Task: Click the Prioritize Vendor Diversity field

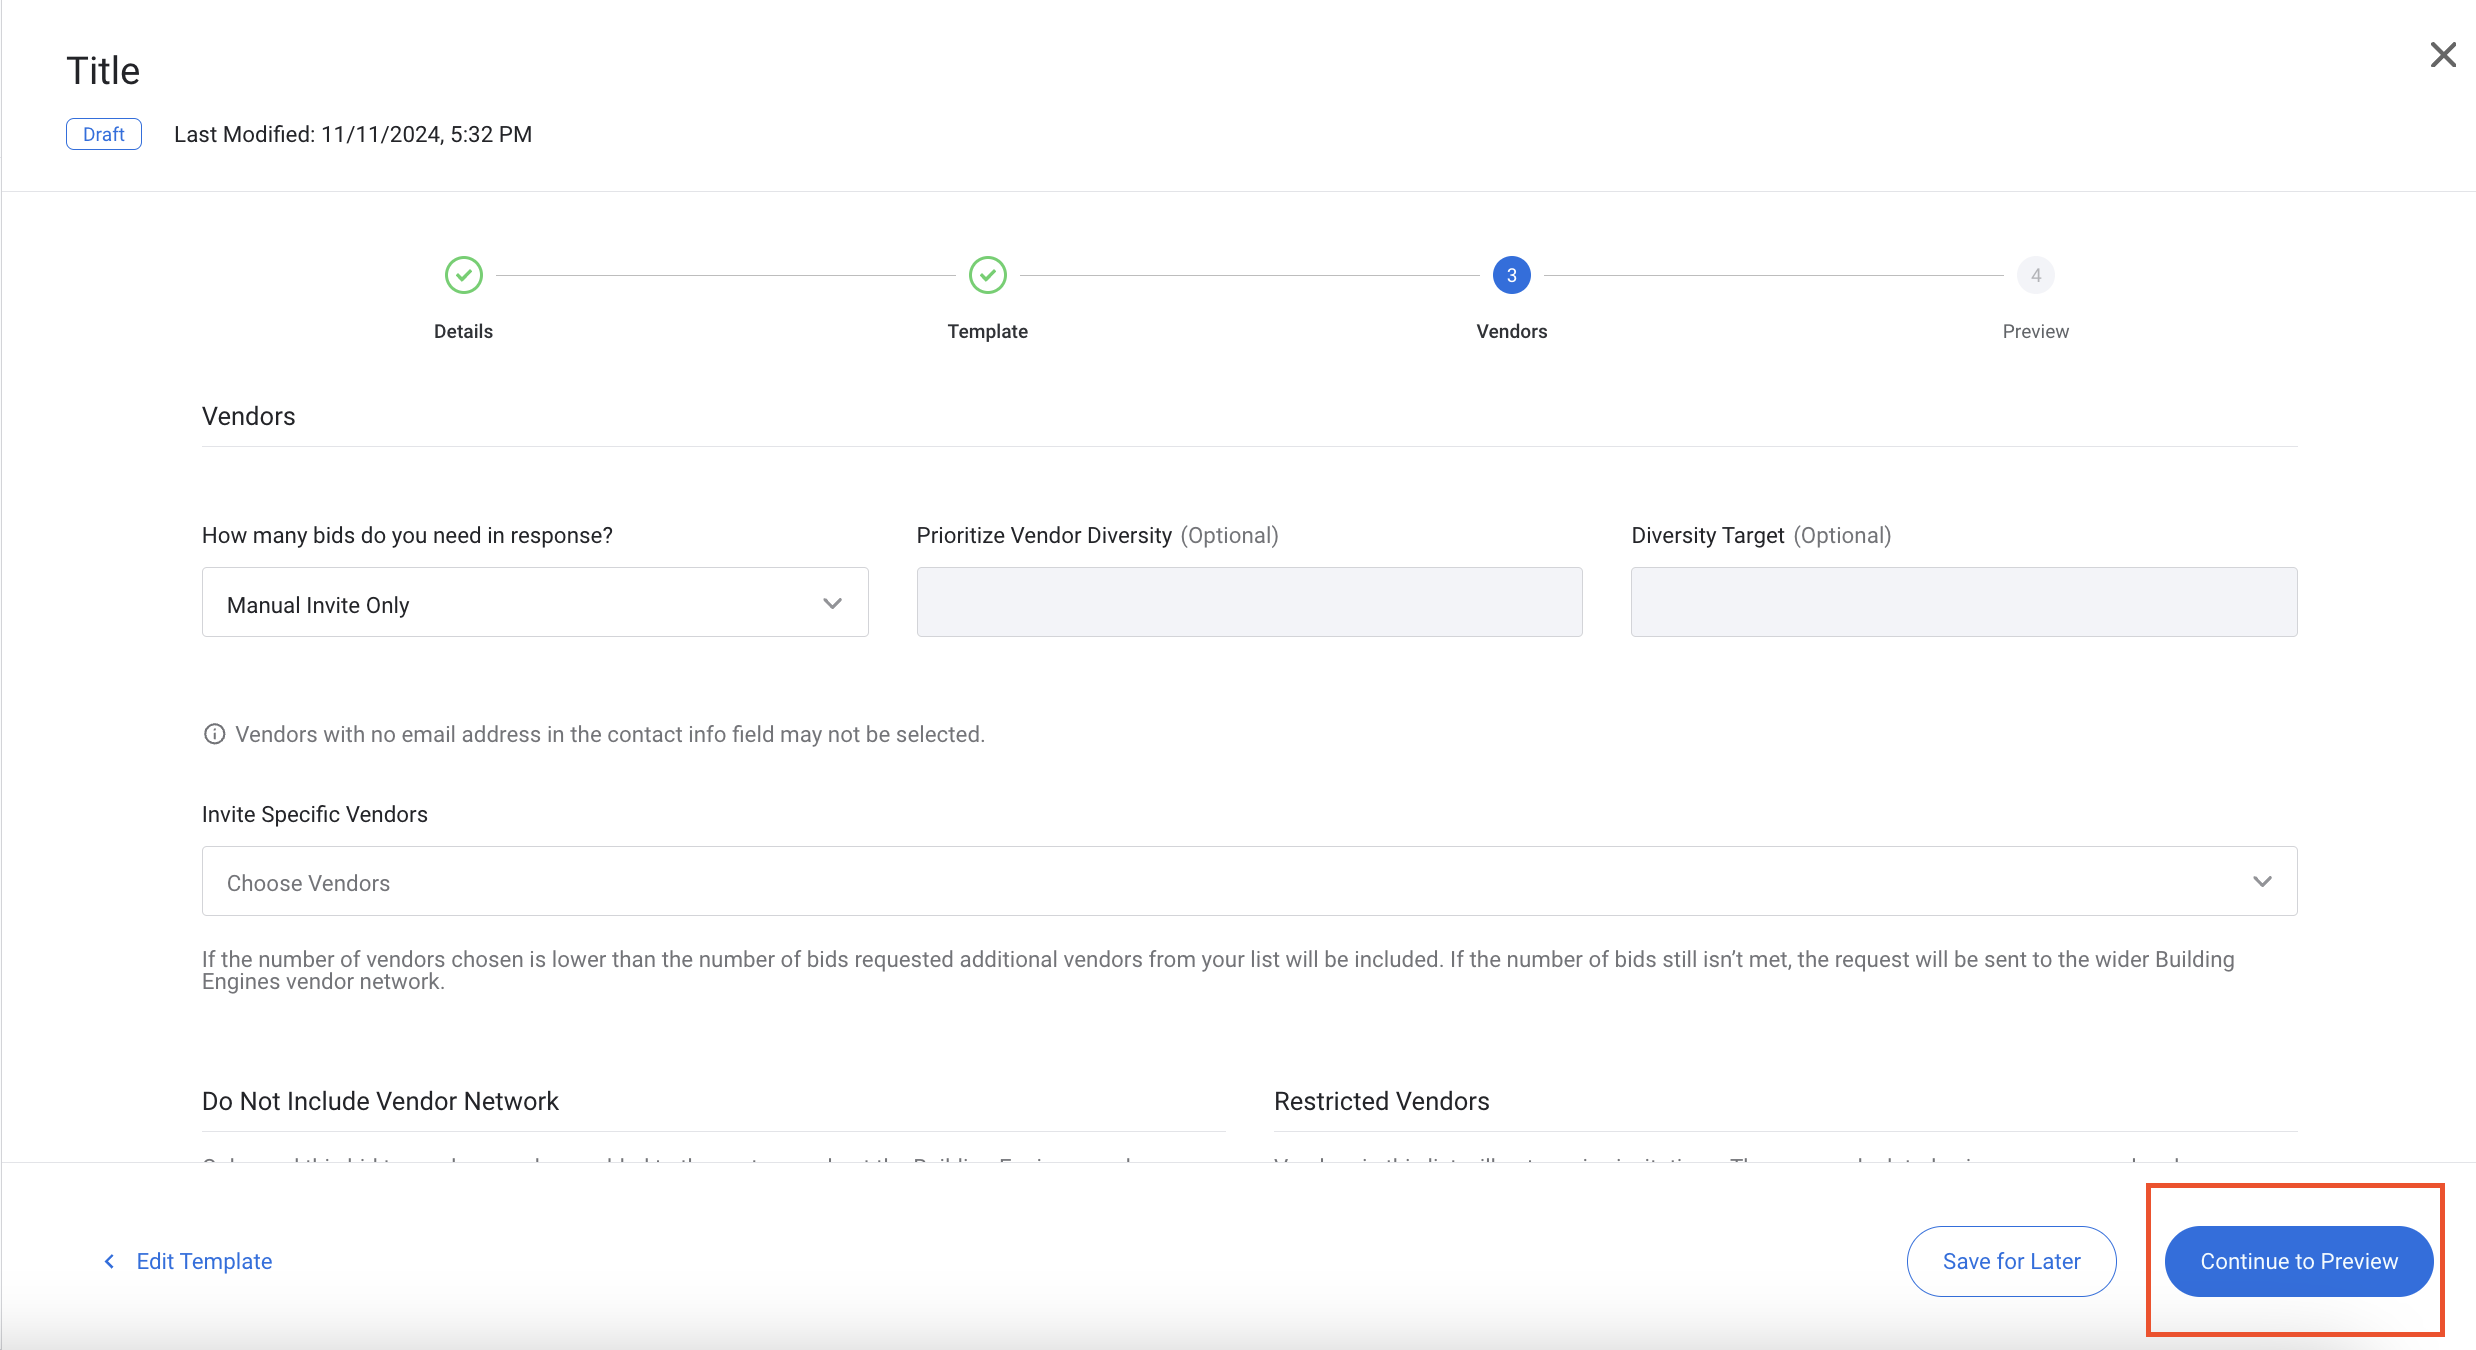Action: click(x=1249, y=603)
